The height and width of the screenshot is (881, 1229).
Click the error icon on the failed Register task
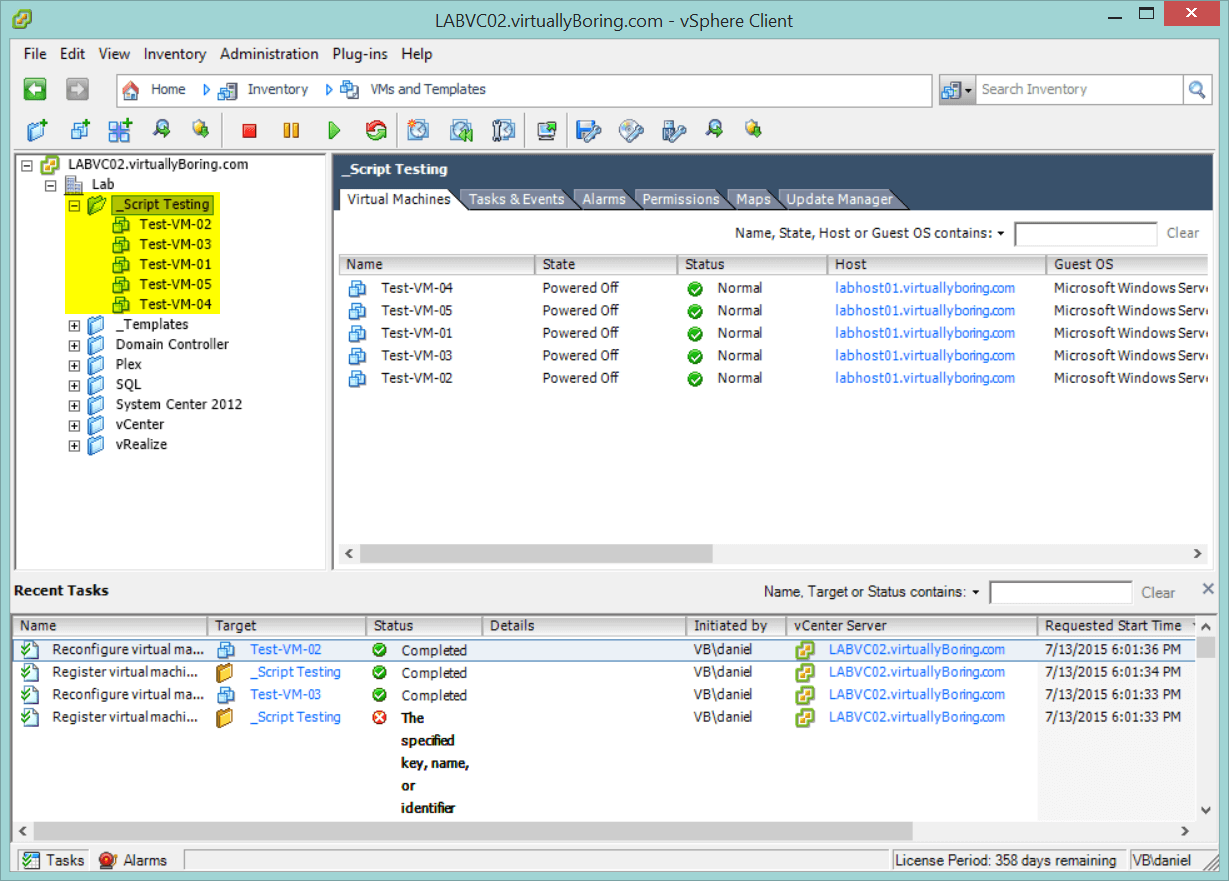(379, 717)
